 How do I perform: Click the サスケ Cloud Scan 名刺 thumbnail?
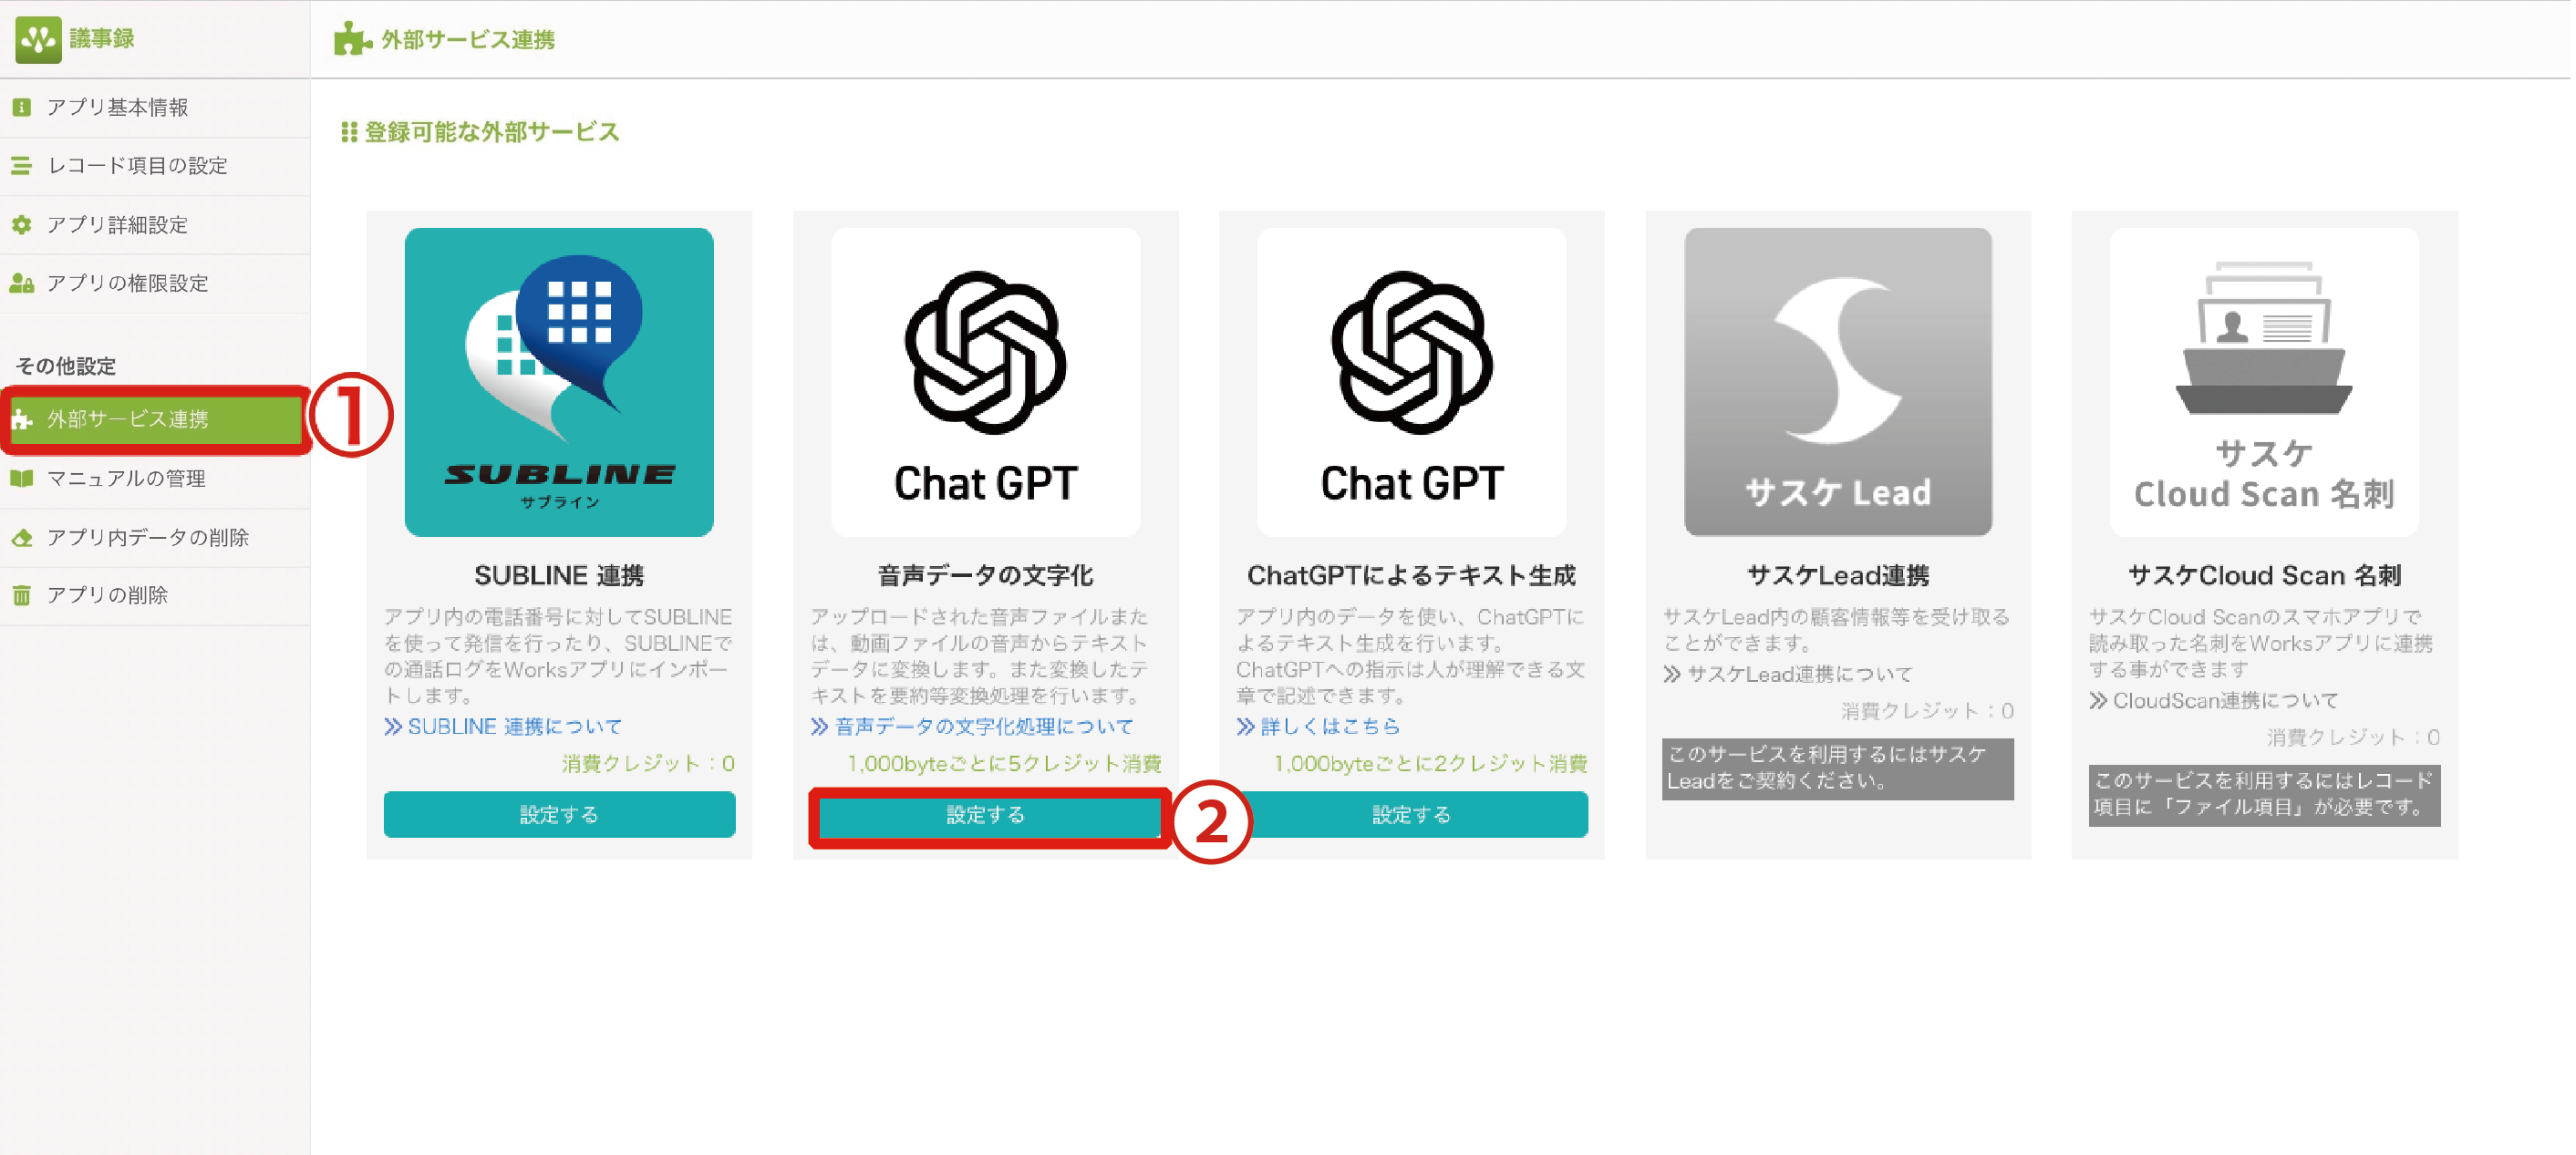pos(2264,382)
